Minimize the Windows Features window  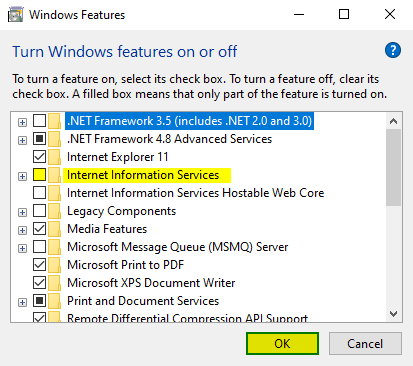pyautogui.click(x=299, y=15)
